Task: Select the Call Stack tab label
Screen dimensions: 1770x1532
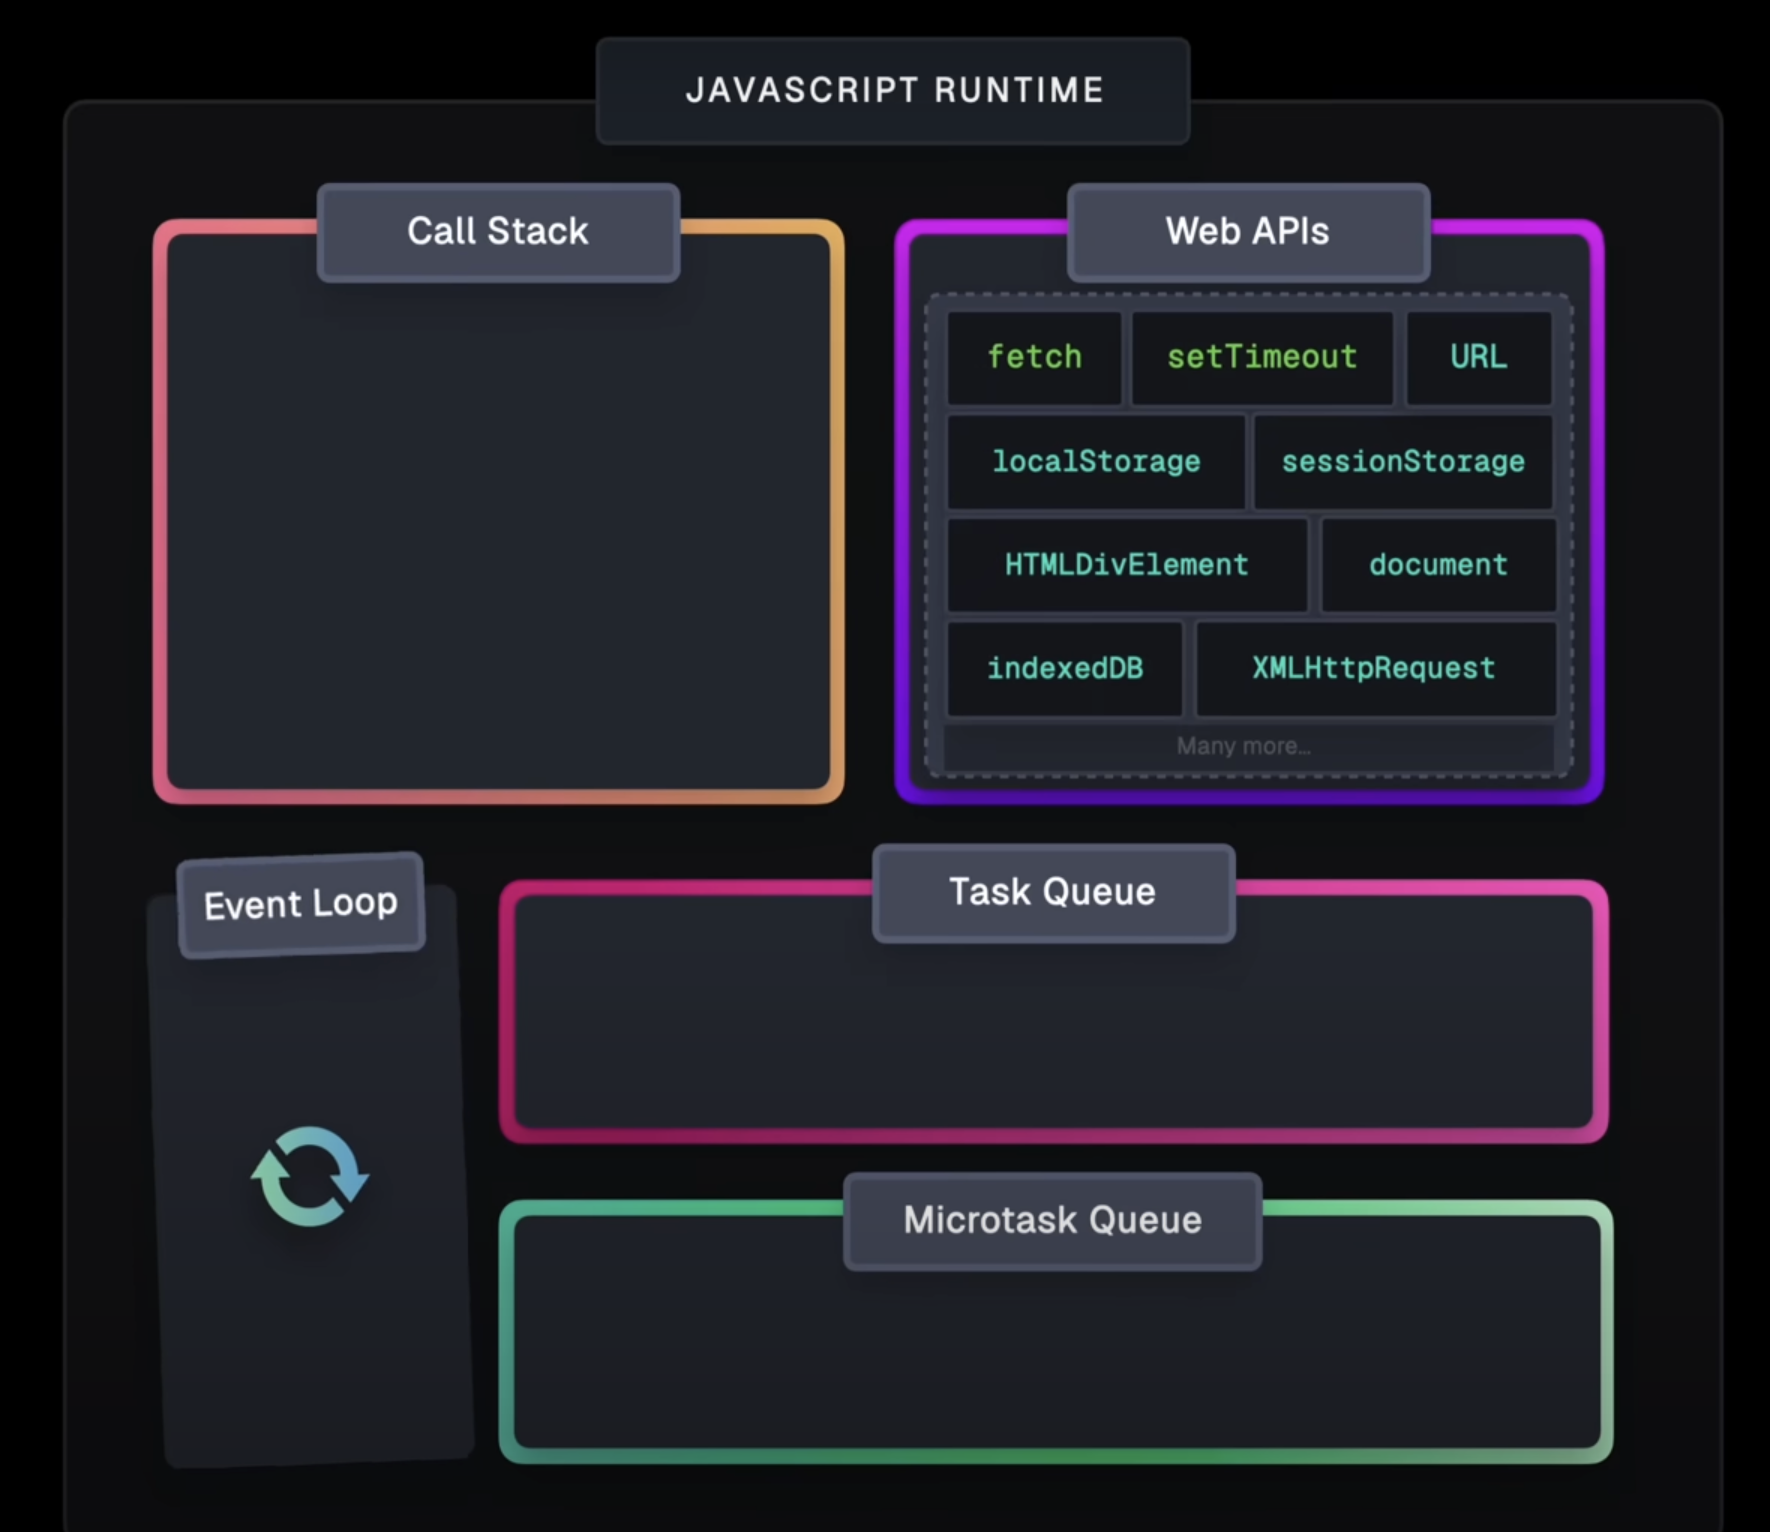Action: (x=497, y=231)
